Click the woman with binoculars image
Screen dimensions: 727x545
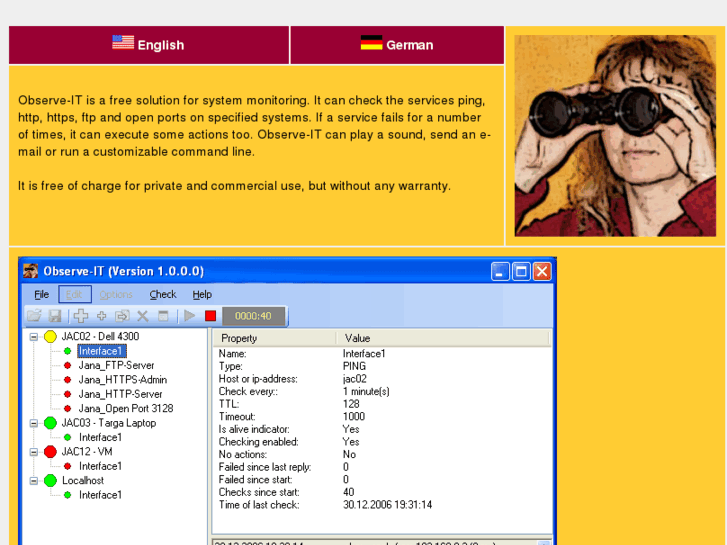[615, 136]
